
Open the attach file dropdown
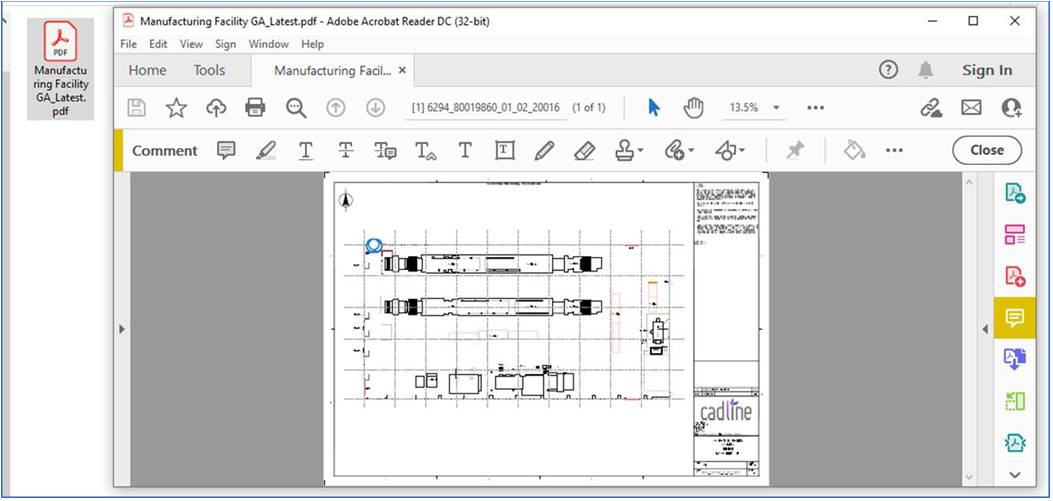(x=679, y=150)
